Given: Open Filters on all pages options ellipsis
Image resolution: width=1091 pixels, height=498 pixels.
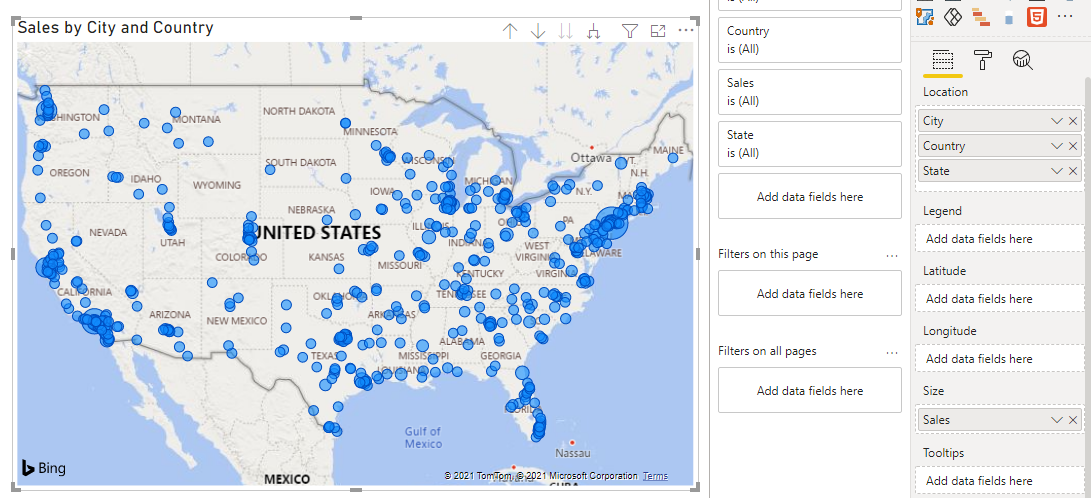Looking at the screenshot, I should [x=892, y=352].
